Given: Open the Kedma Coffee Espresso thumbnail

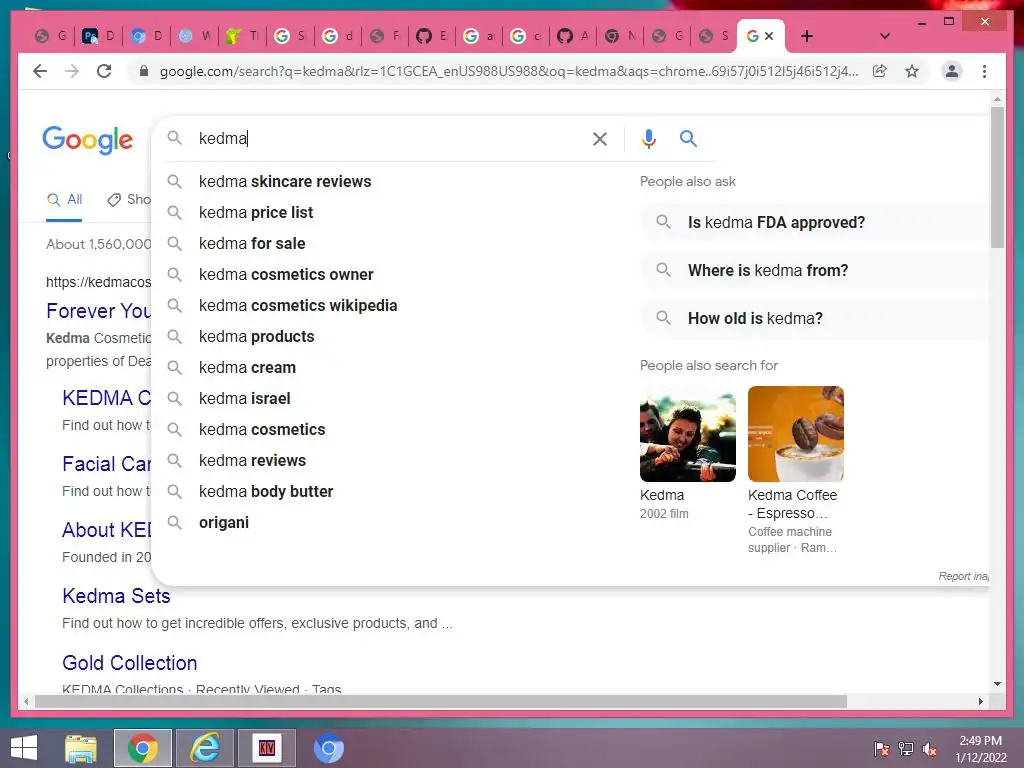Looking at the screenshot, I should click(x=795, y=434).
